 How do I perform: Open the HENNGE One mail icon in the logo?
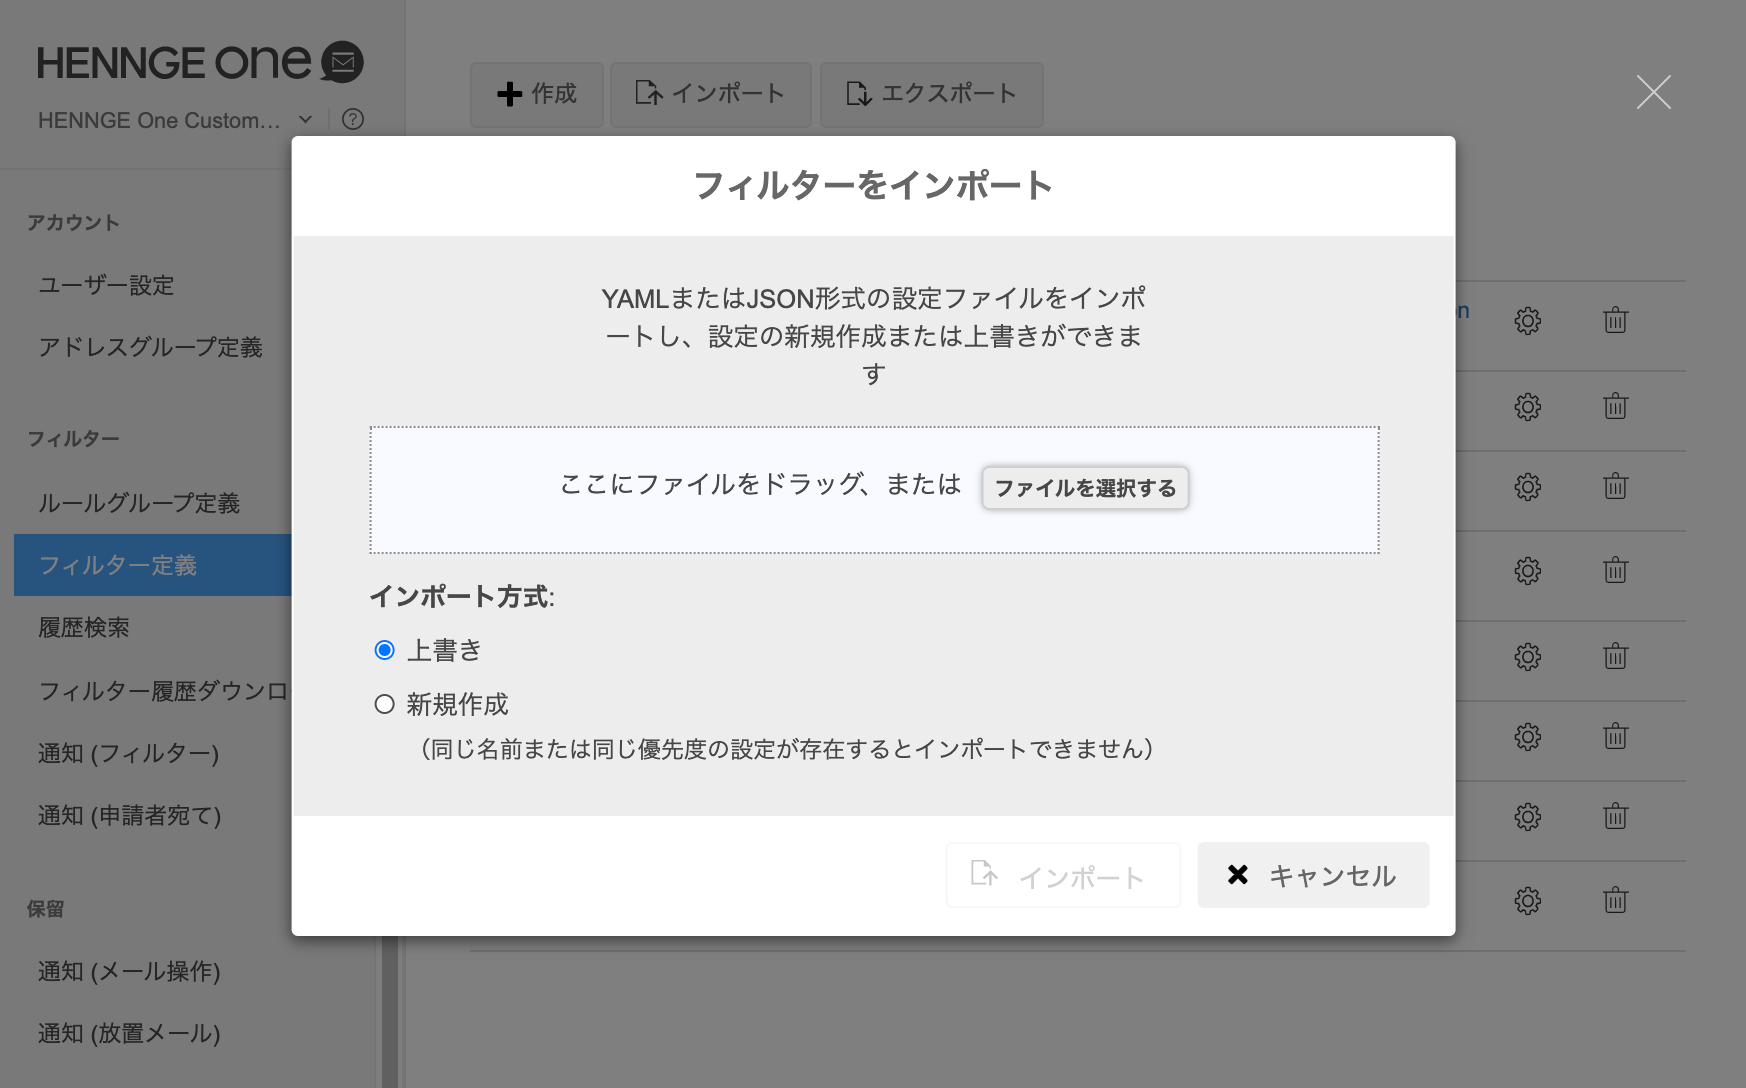click(x=341, y=63)
